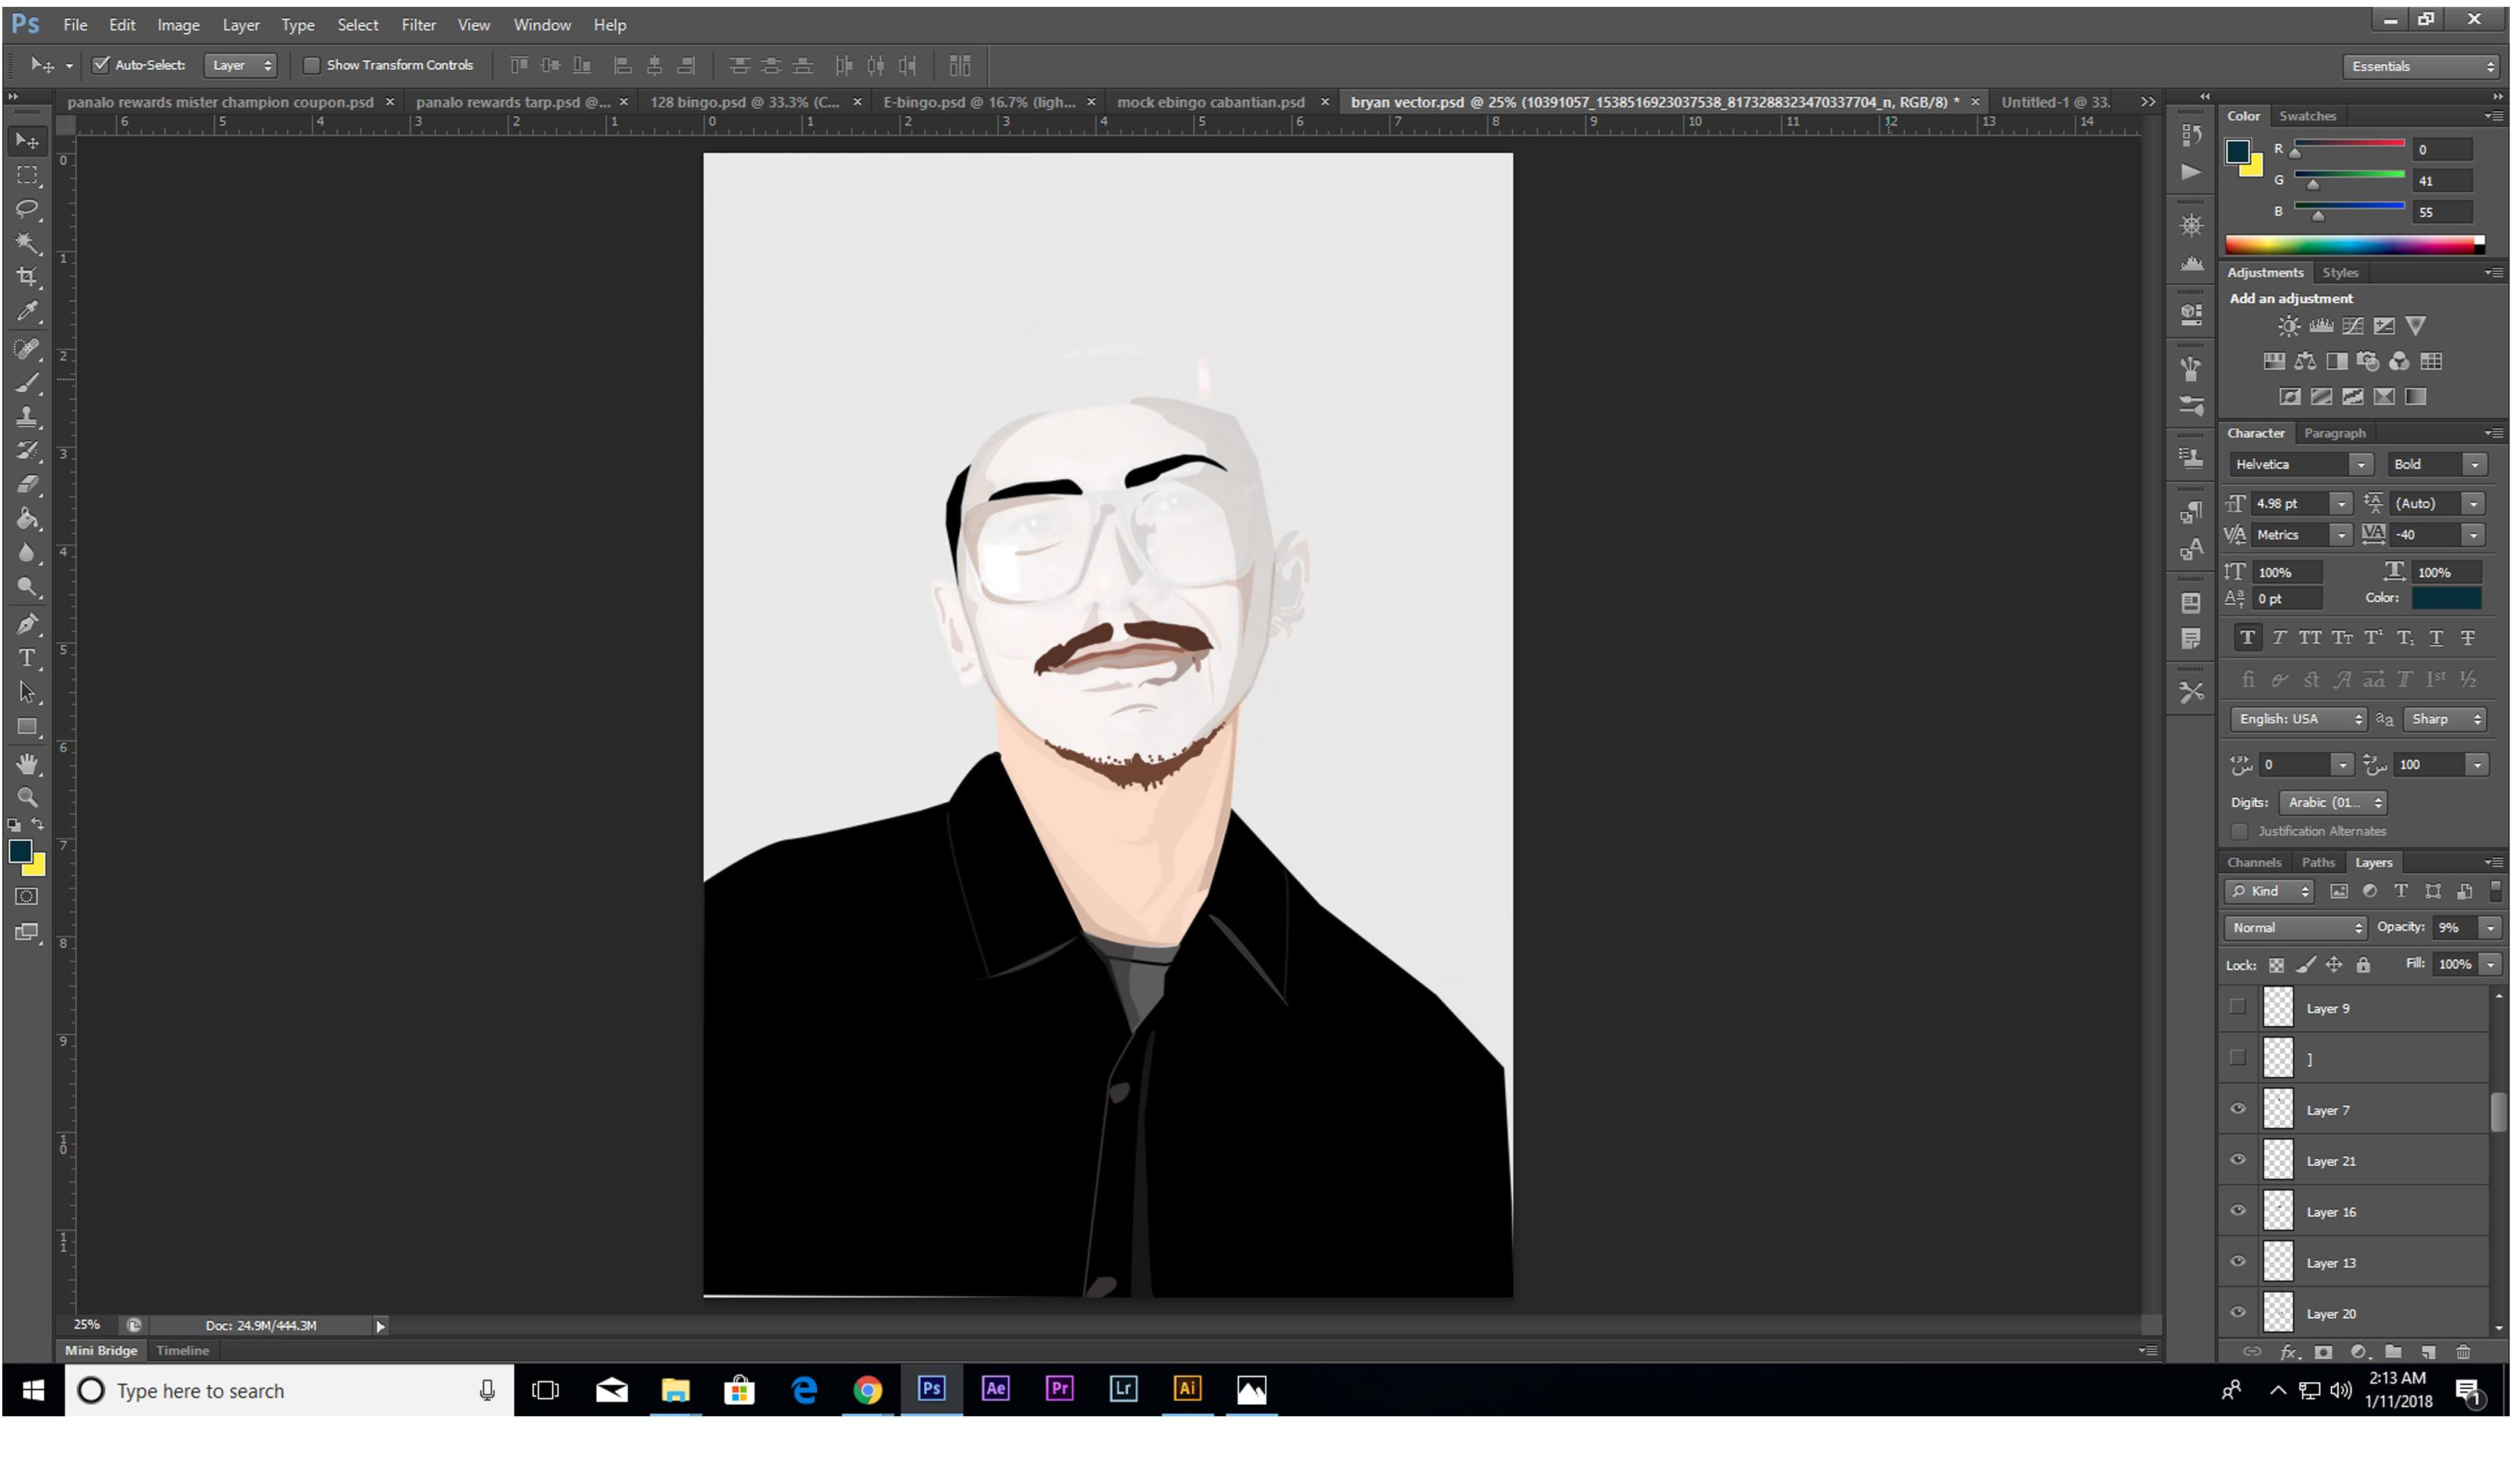The image size is (2512, 1484).
Task: Show Layer 9 visibility
Action: click(x=2238, y=1007)
